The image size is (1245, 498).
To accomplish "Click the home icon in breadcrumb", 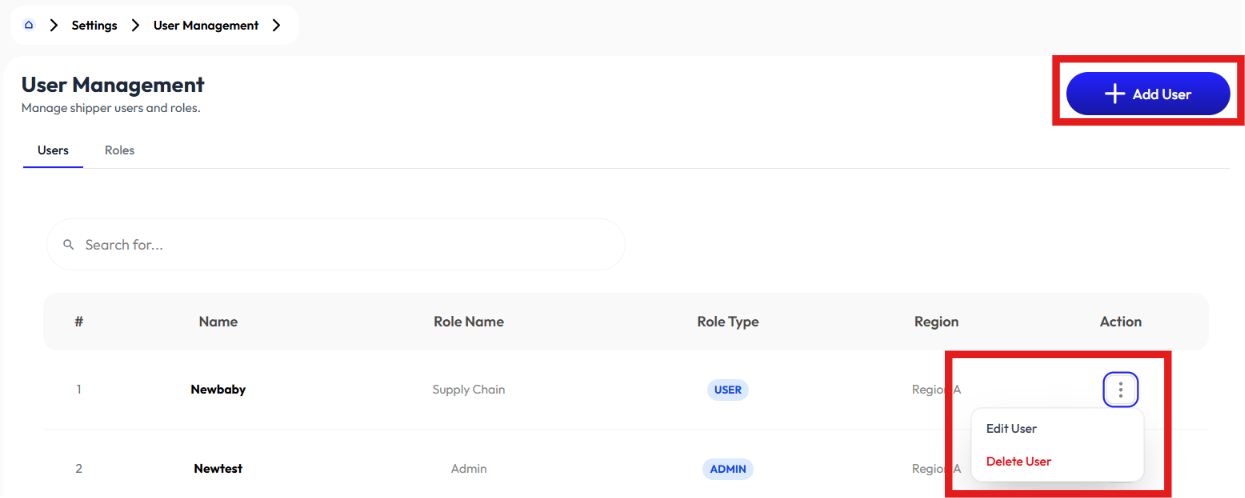I will (x=28, y=25).
